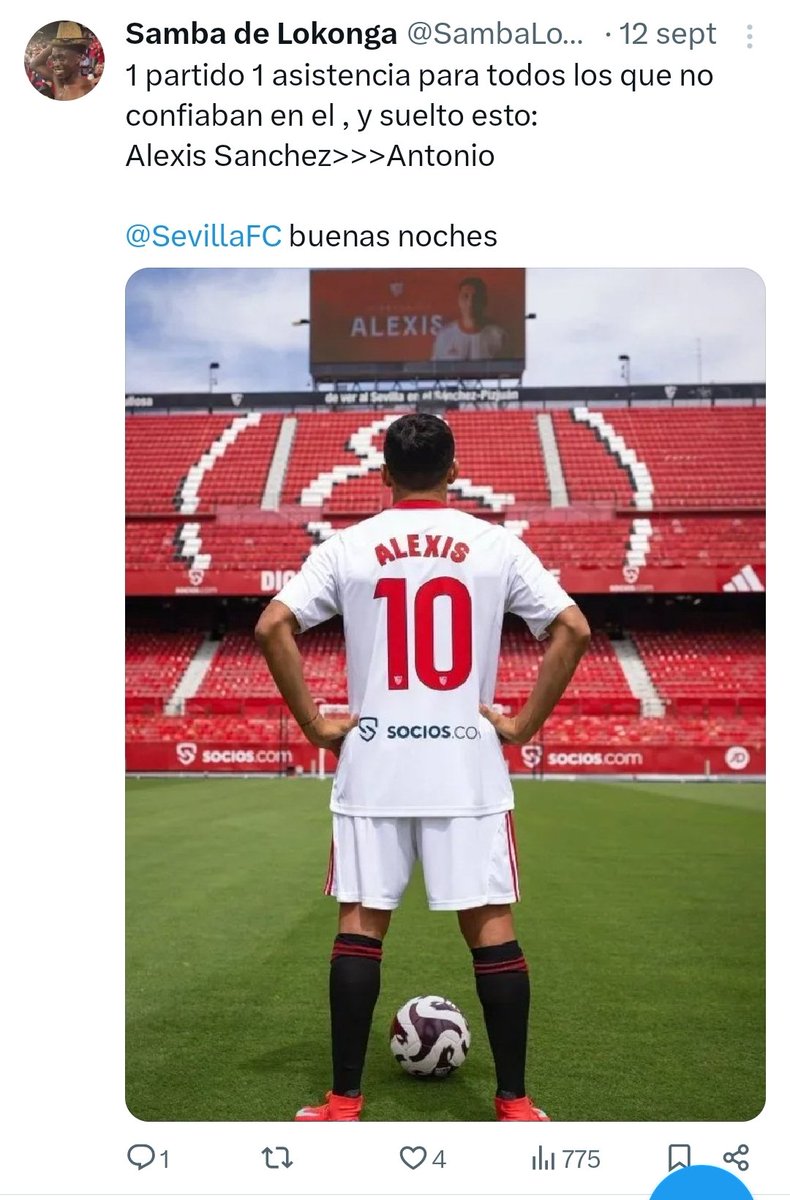Click the tweet's first text line
The image size is (790, 1200).
(420, 75)
